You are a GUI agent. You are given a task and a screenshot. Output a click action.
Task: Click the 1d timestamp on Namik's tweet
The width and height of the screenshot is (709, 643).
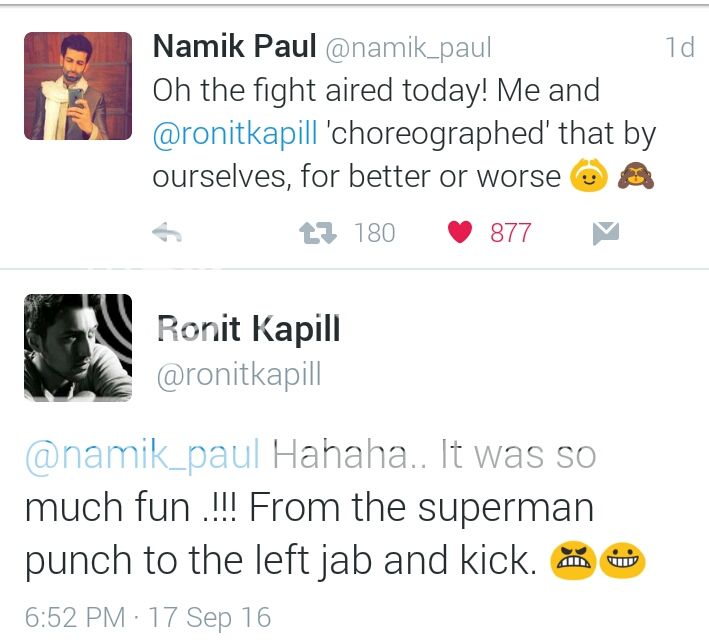(x=679, y=48)
